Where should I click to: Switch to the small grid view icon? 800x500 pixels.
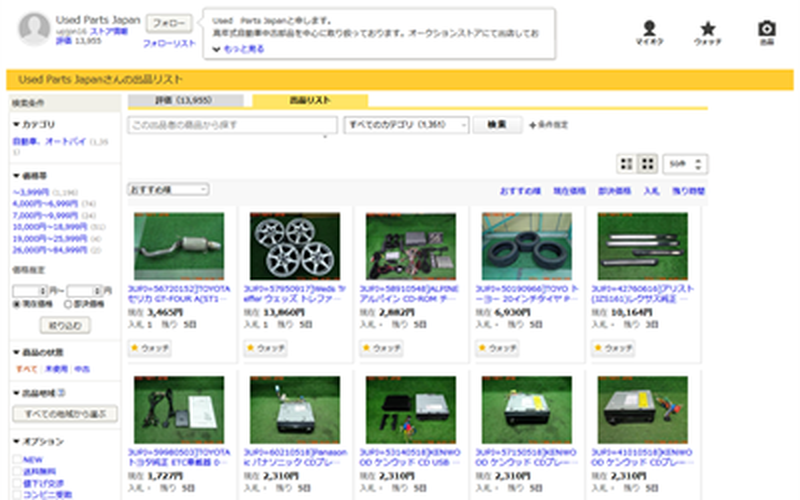[x=627, y=164]
